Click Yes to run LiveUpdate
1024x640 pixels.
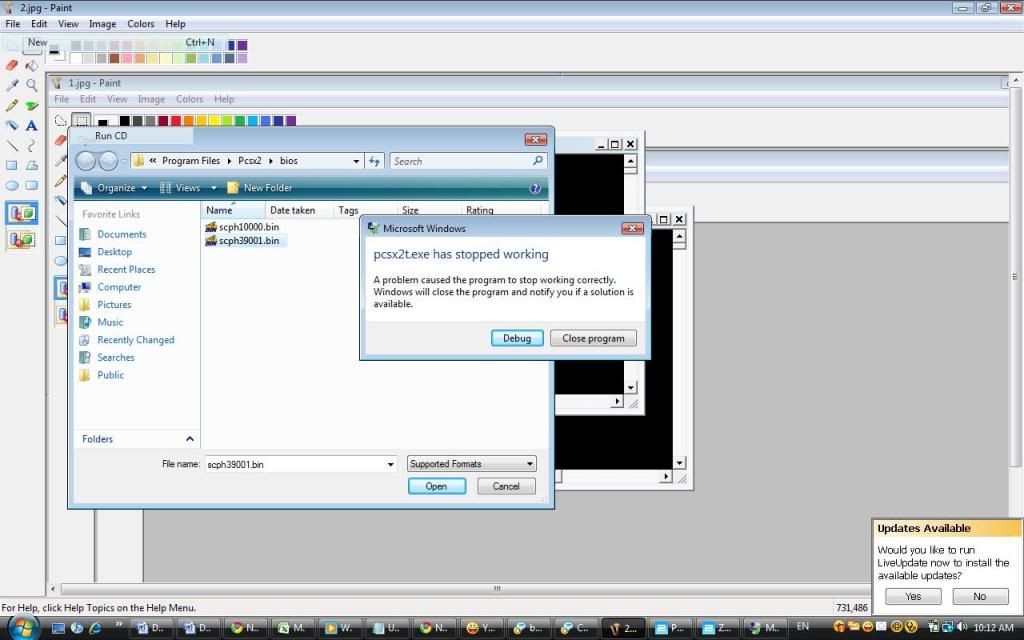[x=913, y=596]
